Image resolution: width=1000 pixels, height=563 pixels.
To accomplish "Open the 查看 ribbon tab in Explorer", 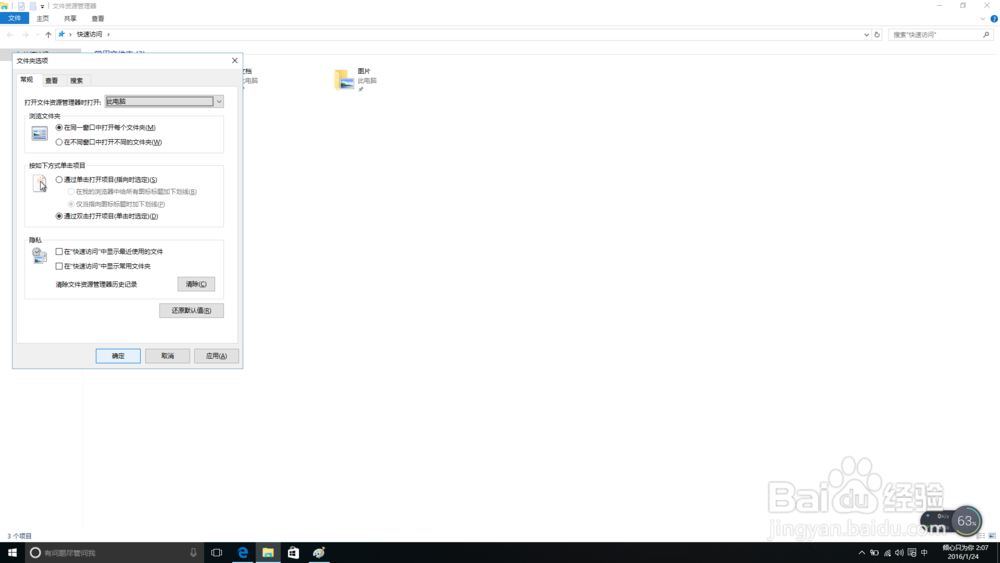I will click(98, 18).
